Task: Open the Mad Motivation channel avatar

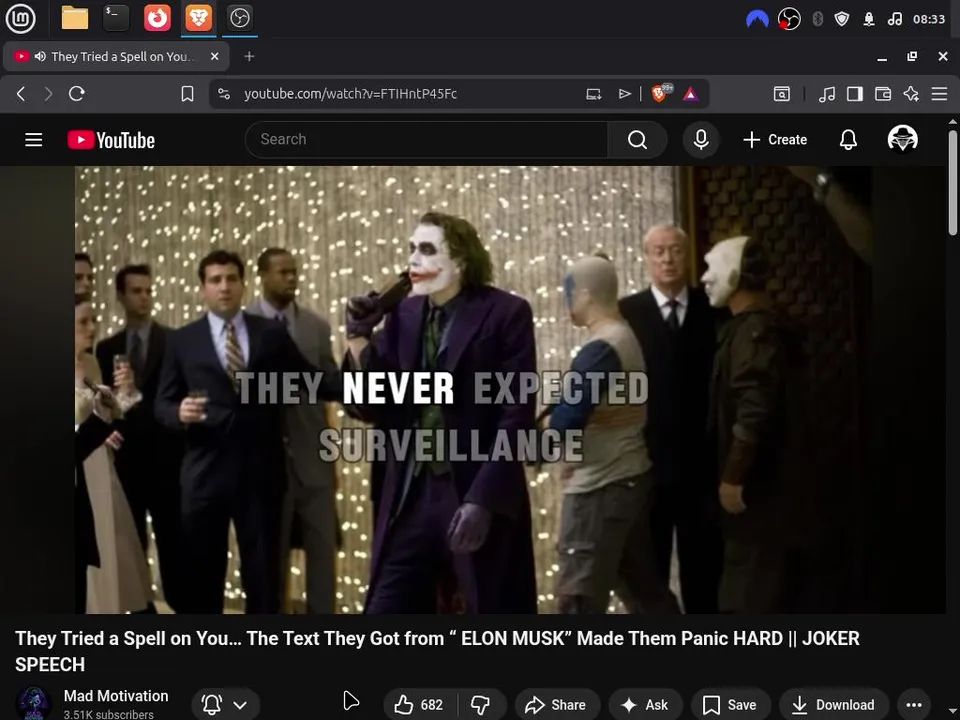Action: click(x=34, y=703)
